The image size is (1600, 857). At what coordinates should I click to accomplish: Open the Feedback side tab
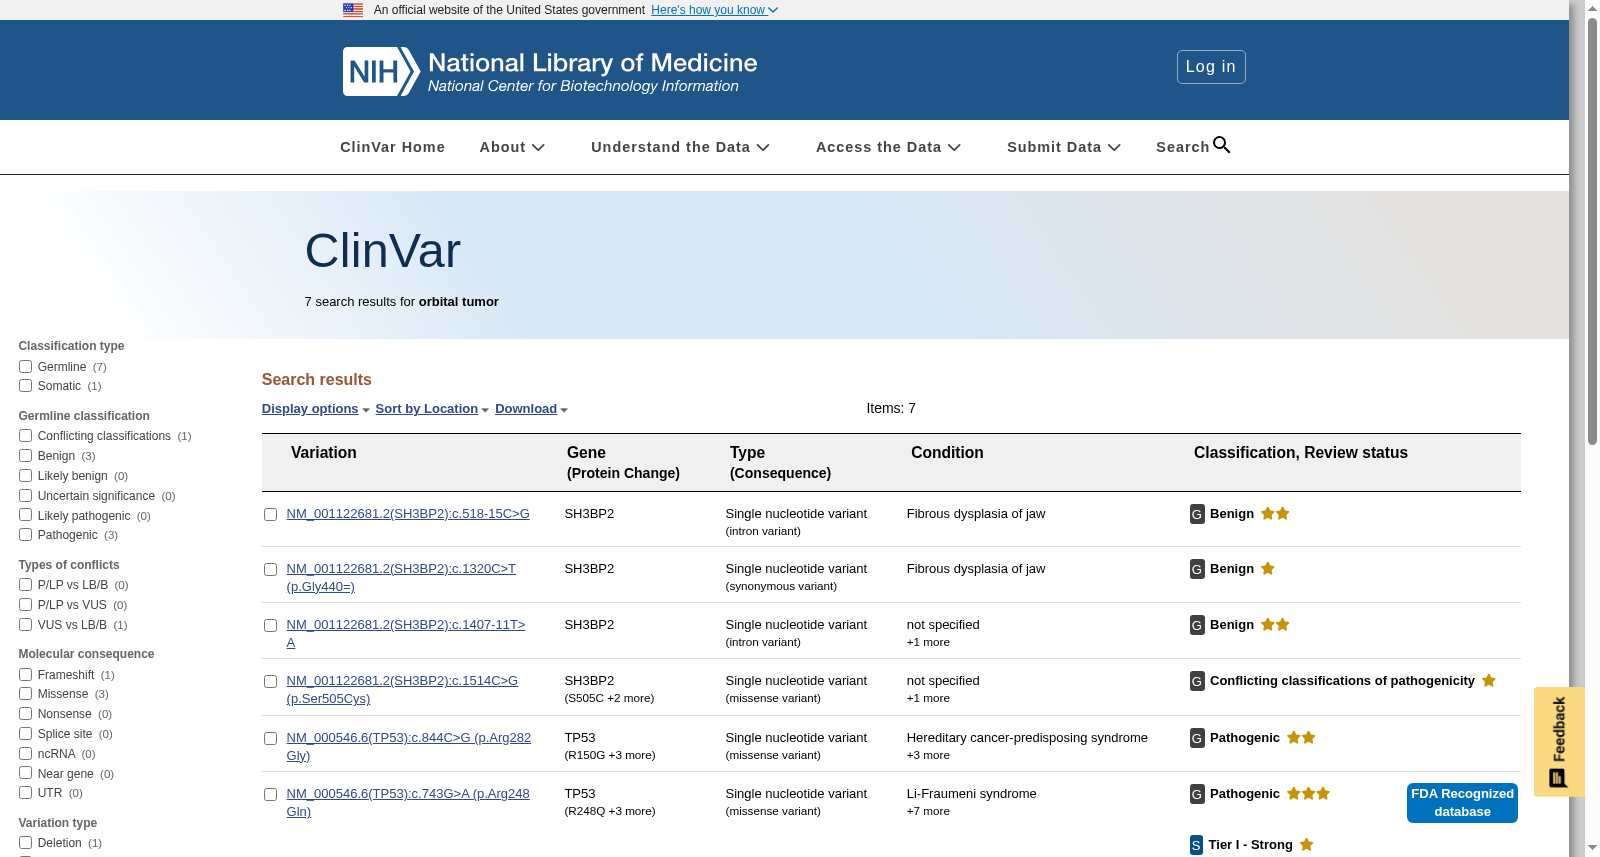[x=1558, y=741]
